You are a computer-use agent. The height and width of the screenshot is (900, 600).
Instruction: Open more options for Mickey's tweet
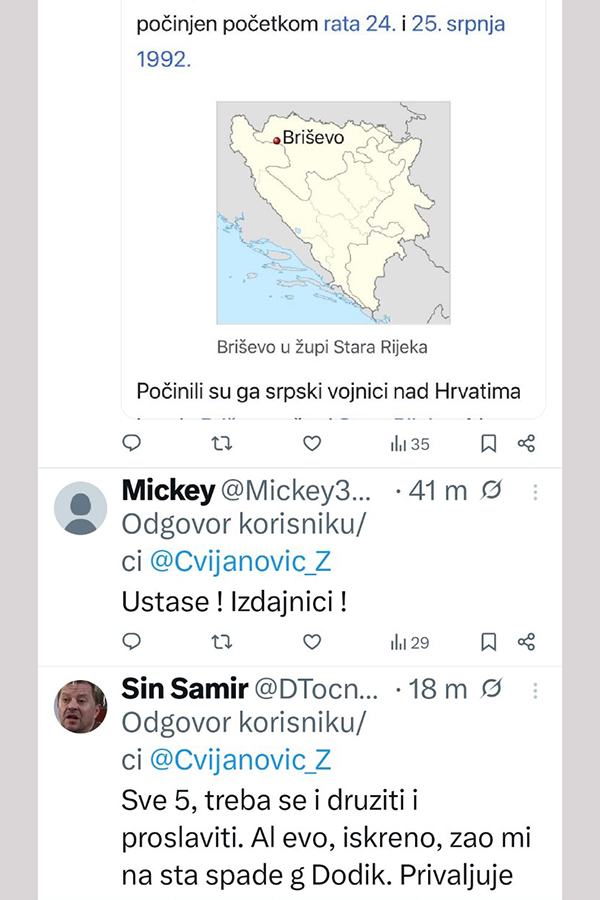(536, 492)
